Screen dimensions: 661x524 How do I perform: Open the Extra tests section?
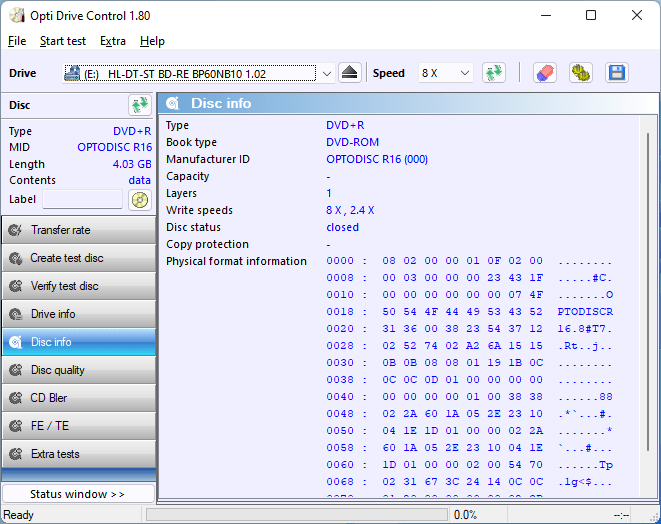(79, 454)
